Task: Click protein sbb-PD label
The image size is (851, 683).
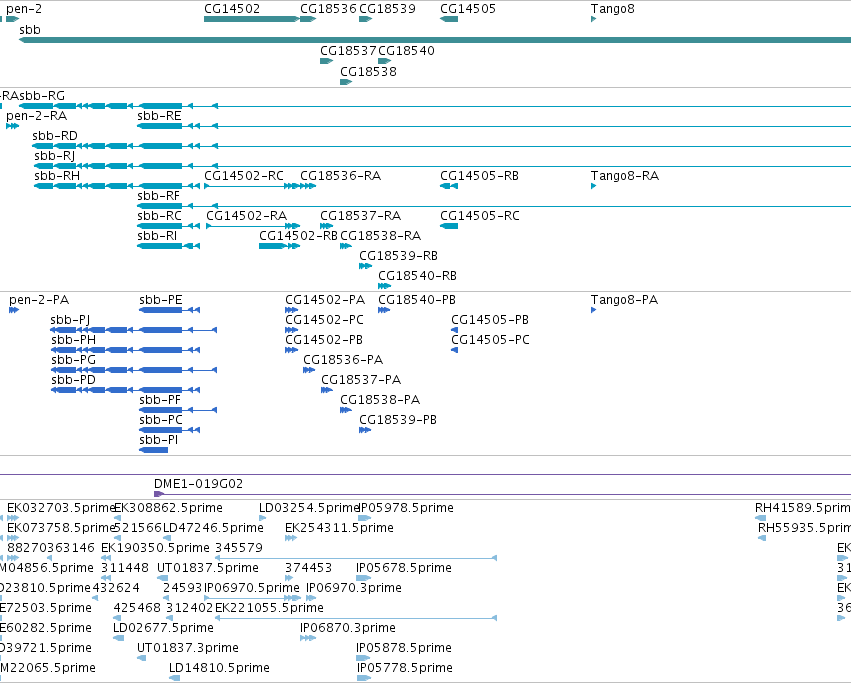Action: 73,380
